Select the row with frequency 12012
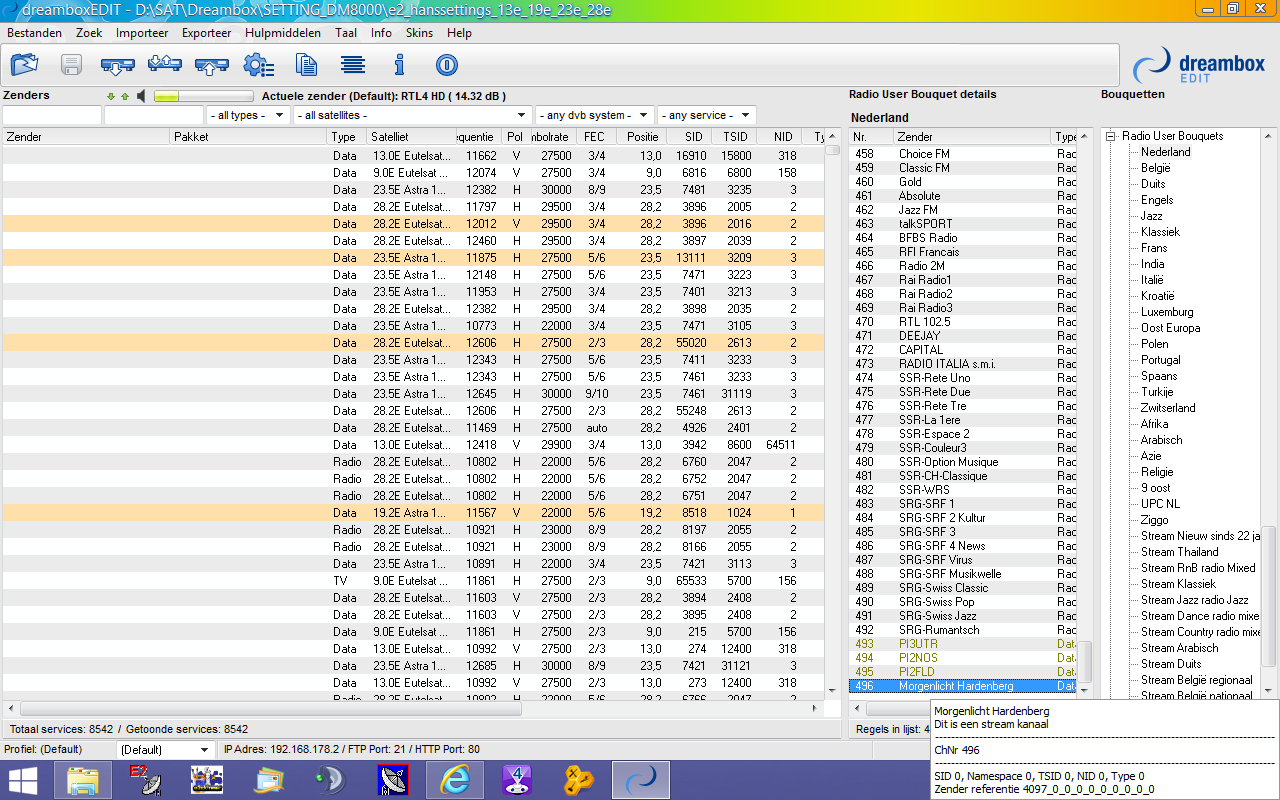The height and width of the screenshot is (800, 1280). click(x=413, y=224)
